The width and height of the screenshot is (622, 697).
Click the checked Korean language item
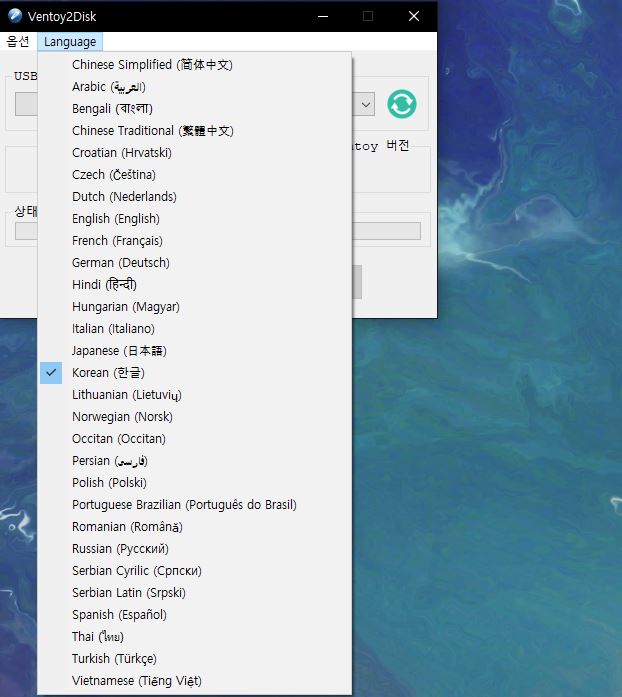195,373
